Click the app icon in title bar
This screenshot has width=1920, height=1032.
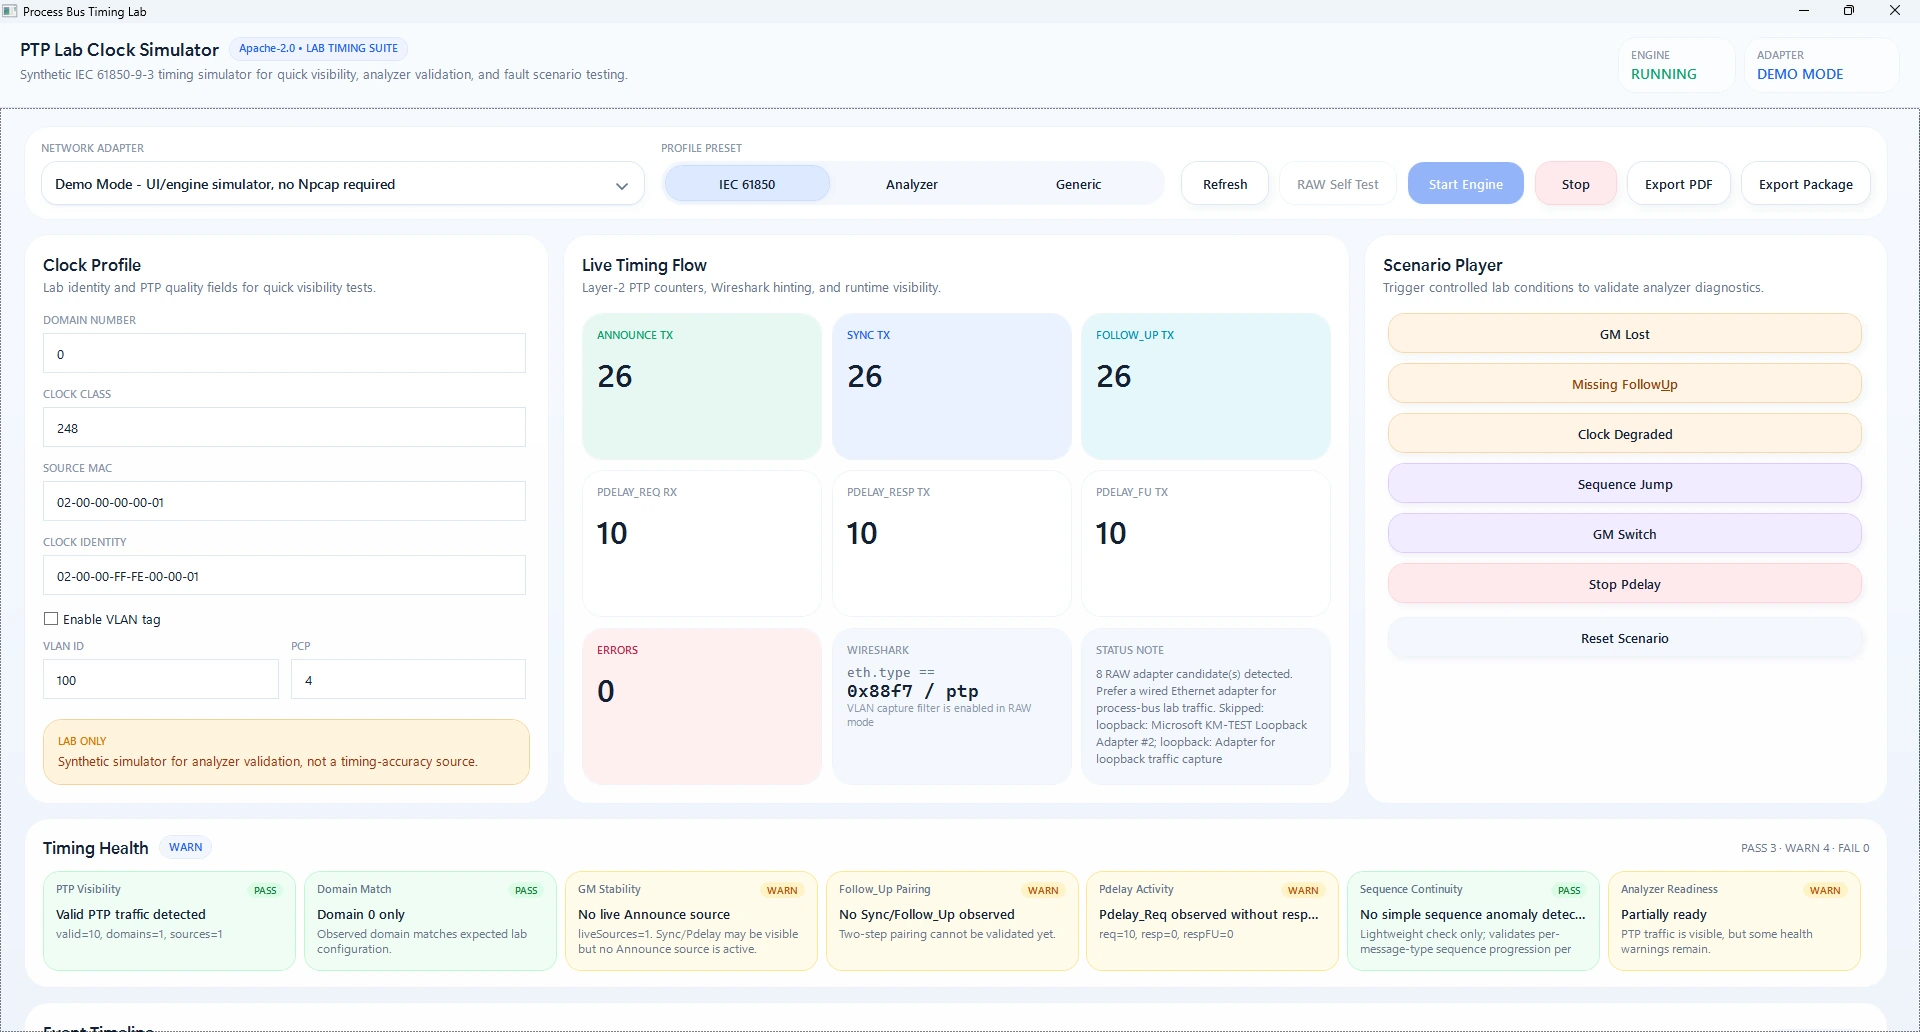[10, 11]
